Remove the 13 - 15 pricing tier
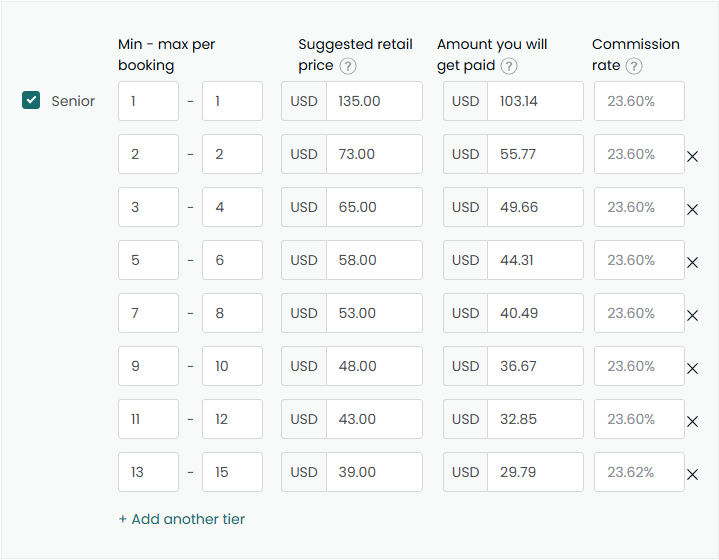Image resolution: width=719 pixels, height=560 pixels. [x=692, y=474]
